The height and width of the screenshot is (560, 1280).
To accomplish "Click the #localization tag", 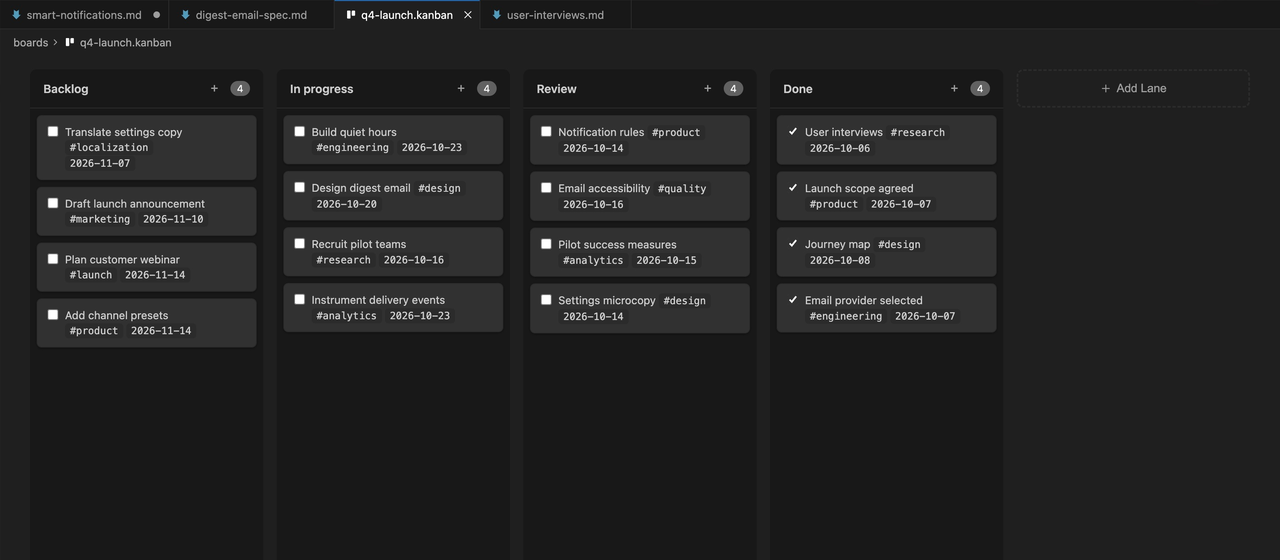I will tap(109, 147).
